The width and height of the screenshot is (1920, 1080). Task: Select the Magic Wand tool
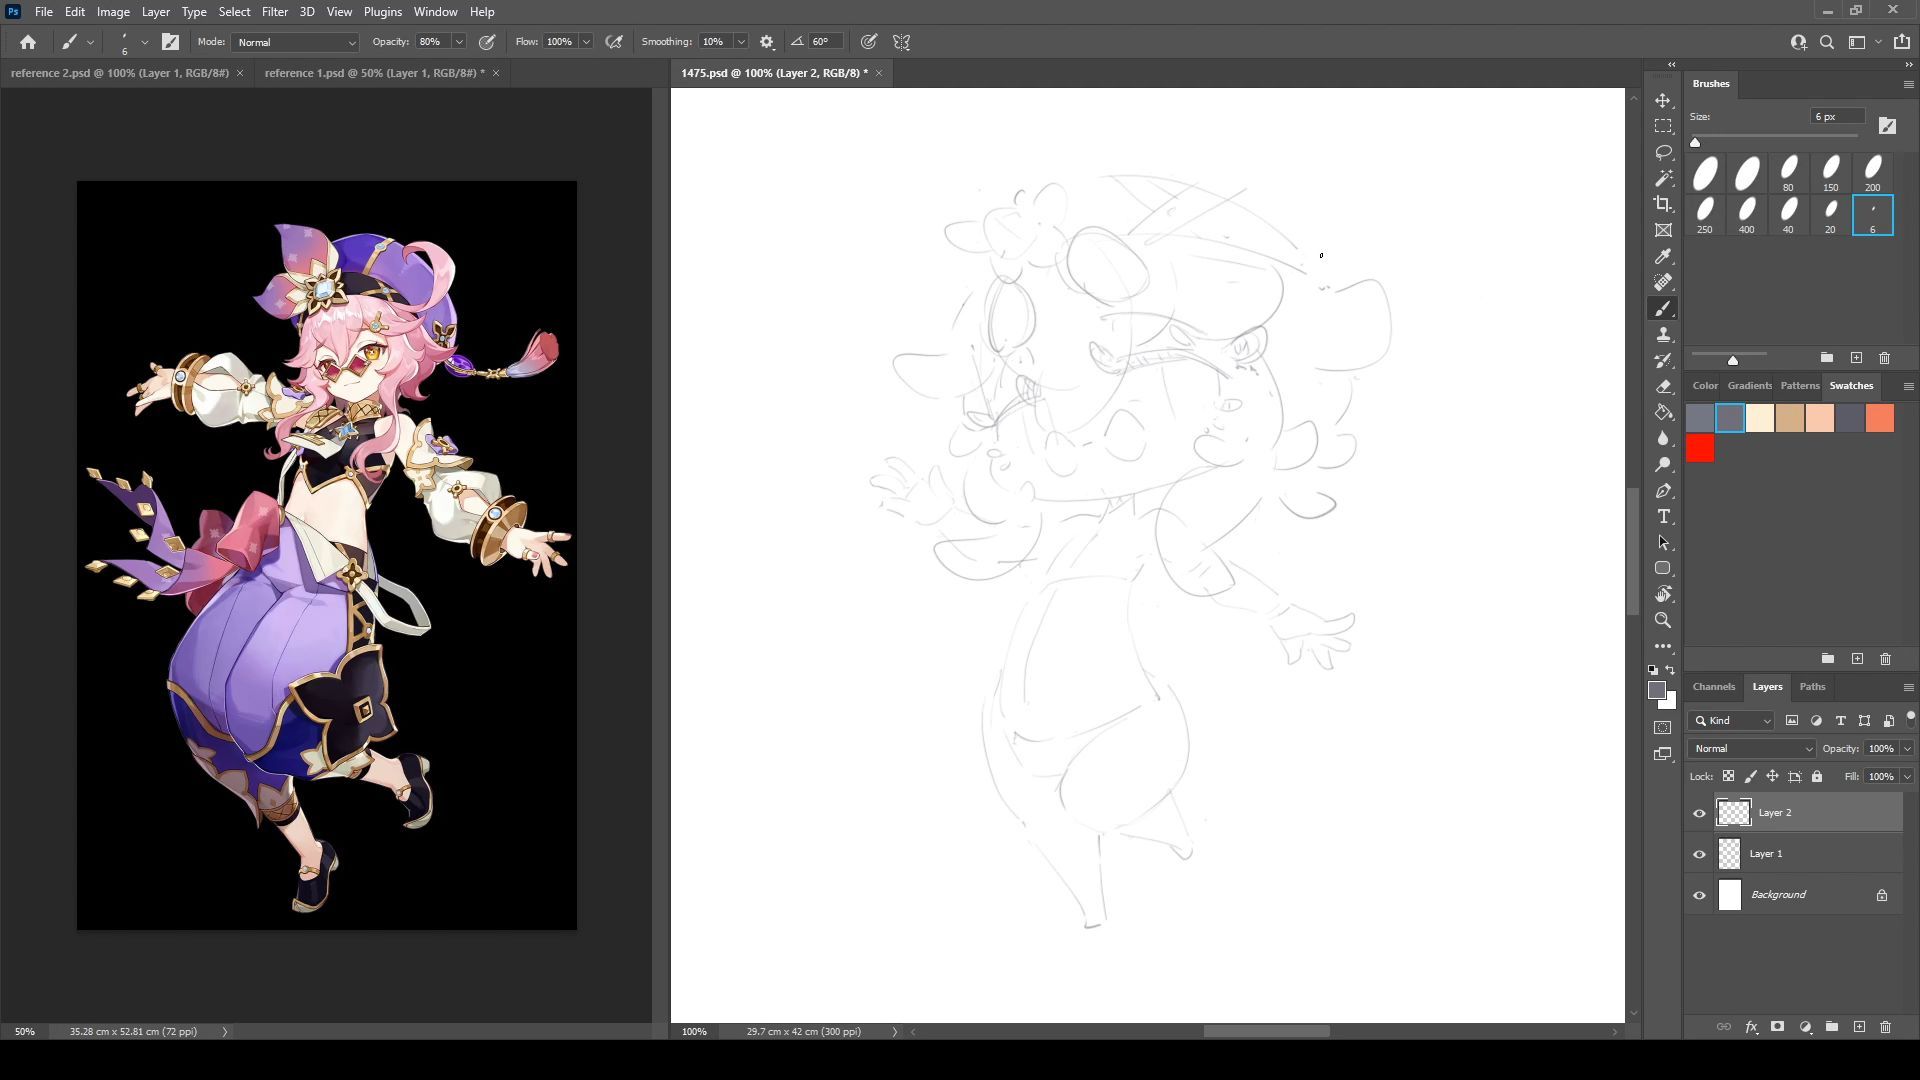pos(1663,179)
